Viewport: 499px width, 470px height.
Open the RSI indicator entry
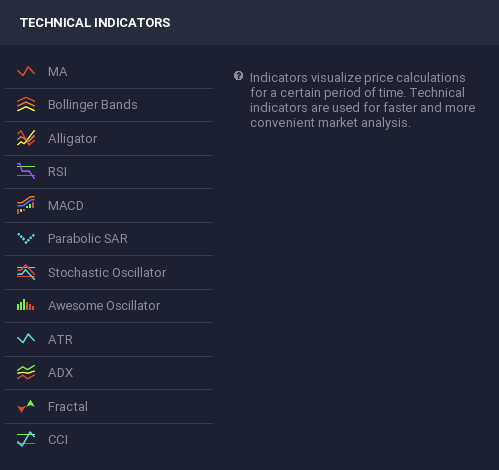coord(109,172)
